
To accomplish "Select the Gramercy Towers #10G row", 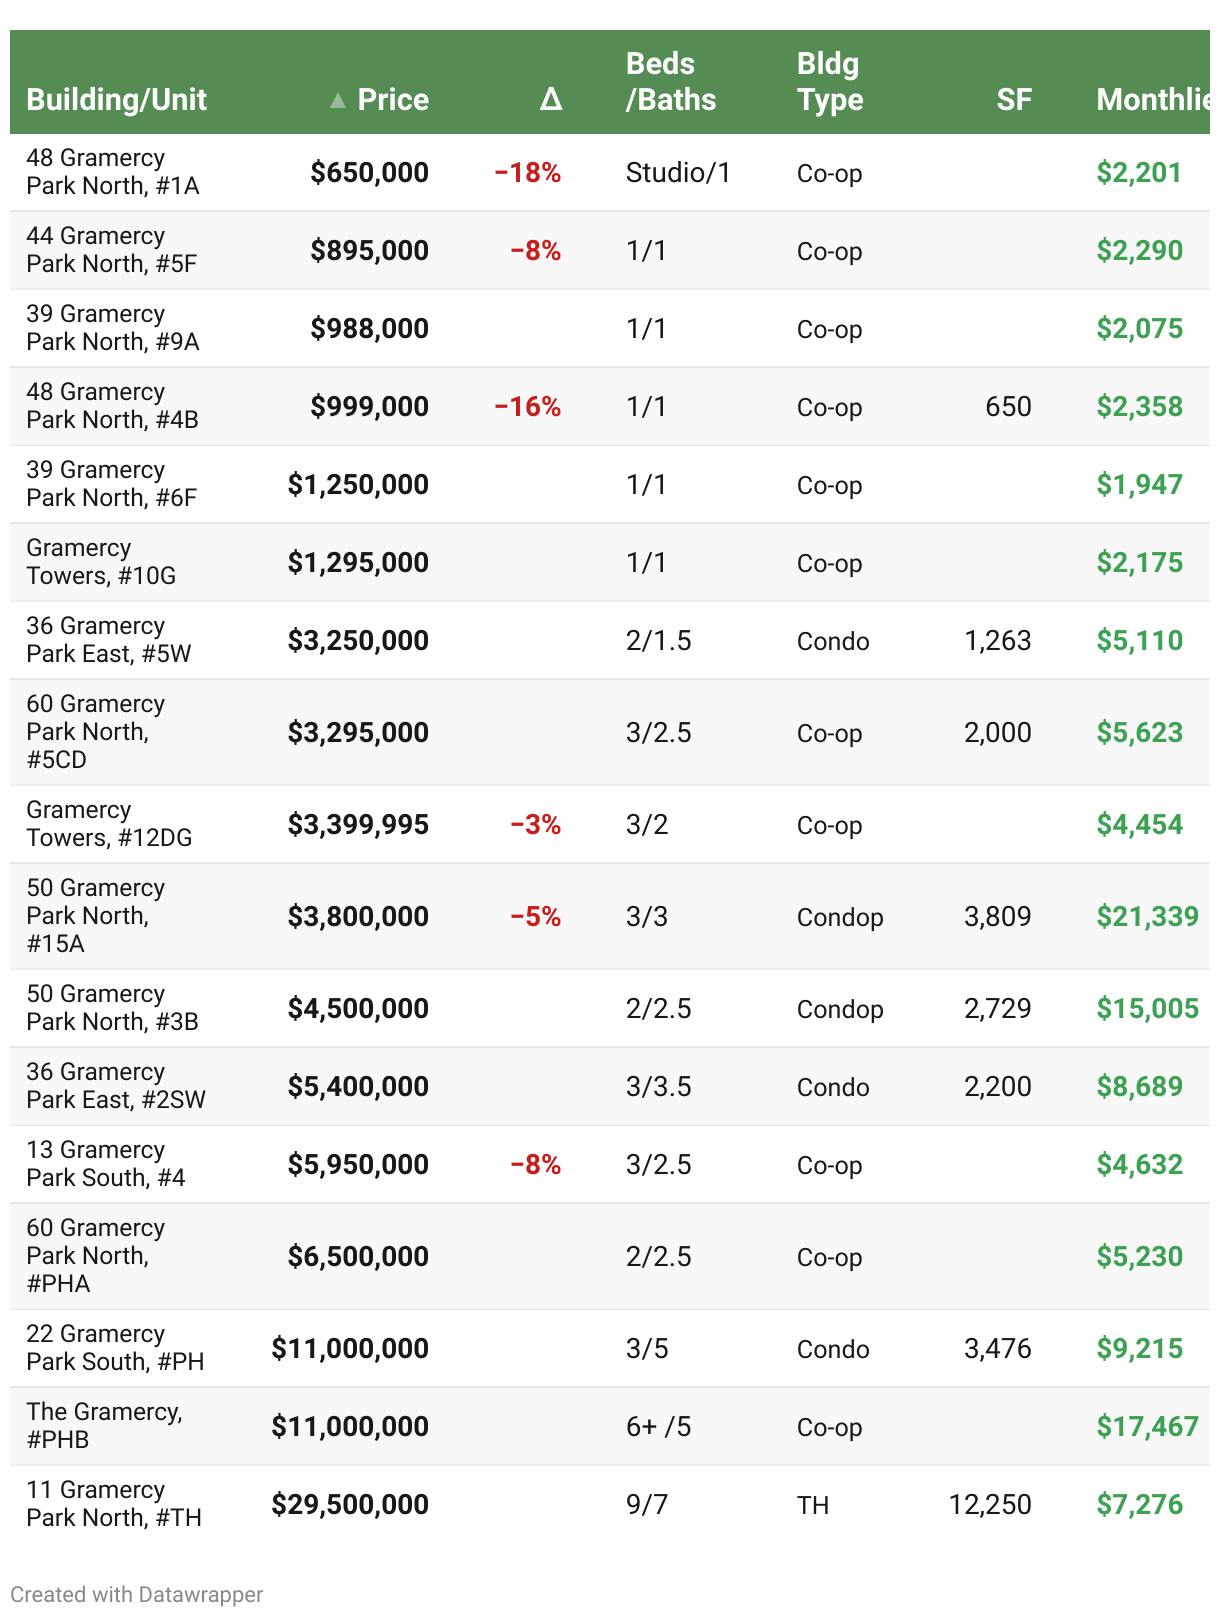I will click(x=100, y=562).
